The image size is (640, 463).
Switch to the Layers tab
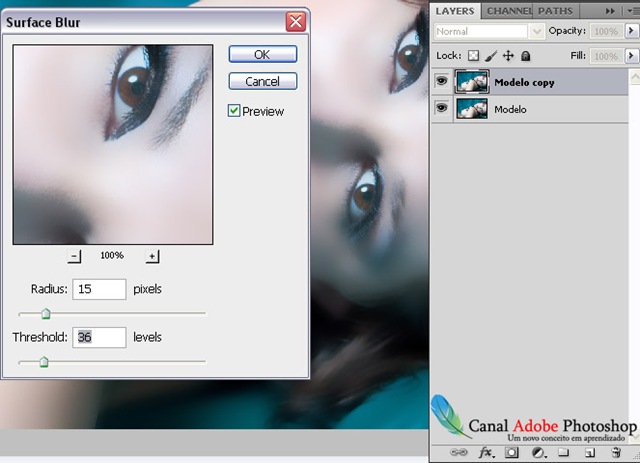click(455, 11)
